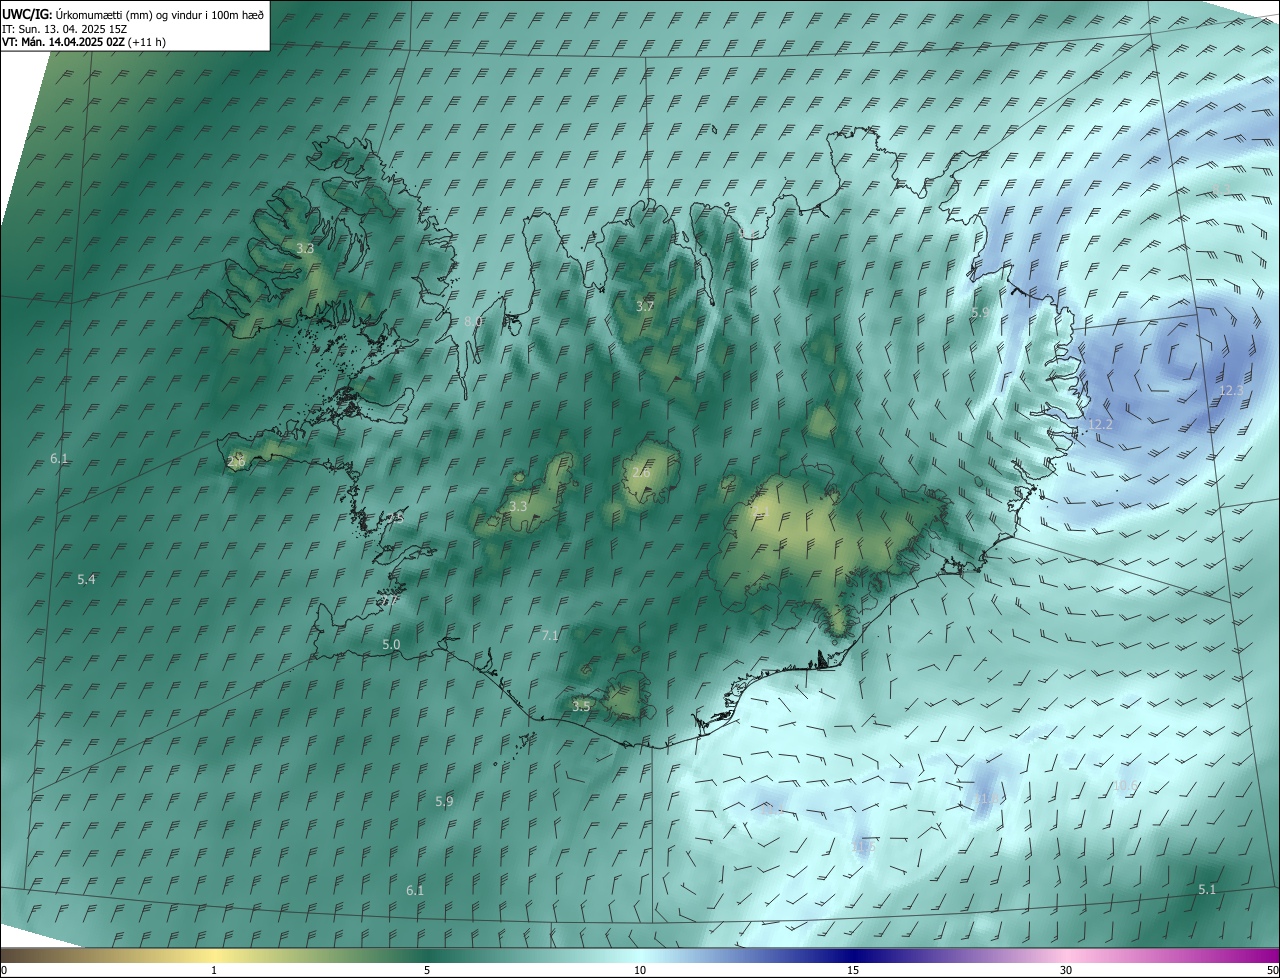This screenshot has height=978, width=1280.
Task: Select the "VT: Mán. 14.04.2025 02Z" line
Action: [64, 42]
